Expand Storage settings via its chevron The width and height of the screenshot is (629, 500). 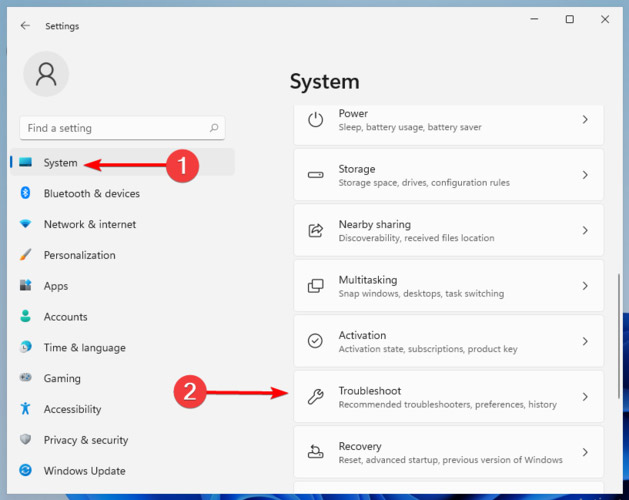[585, 175]
